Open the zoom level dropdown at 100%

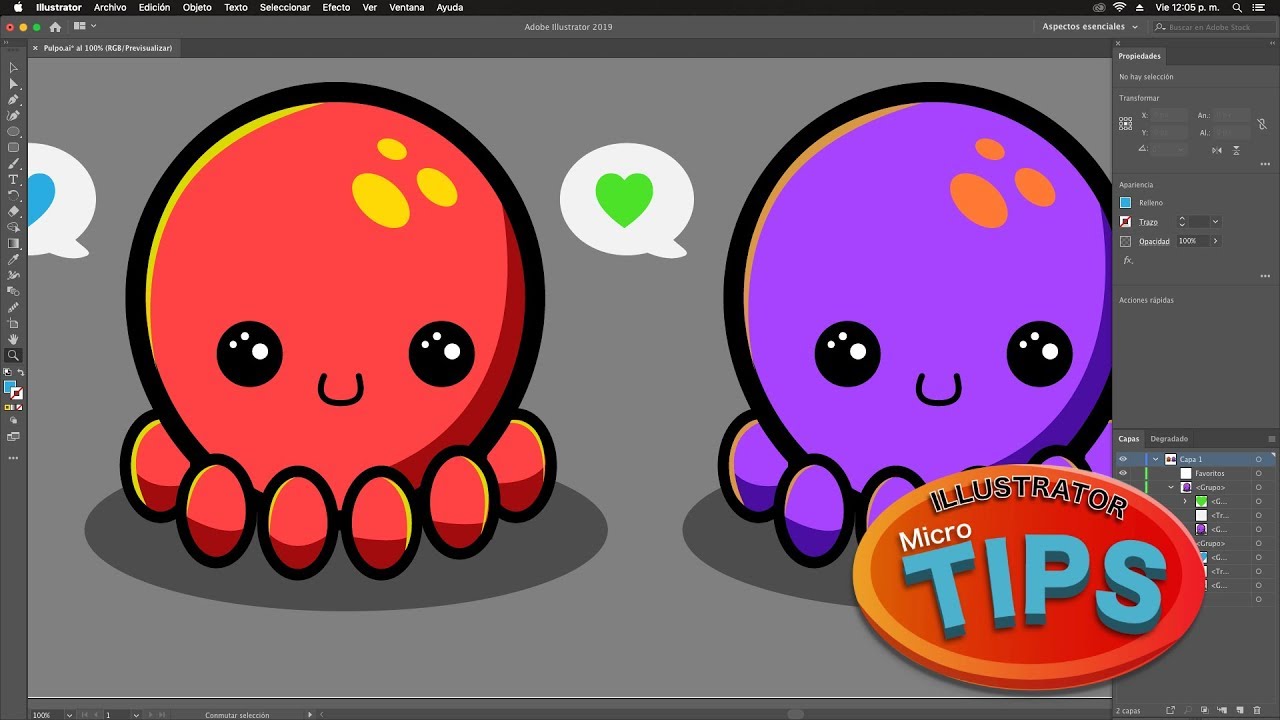pos(69,715)
